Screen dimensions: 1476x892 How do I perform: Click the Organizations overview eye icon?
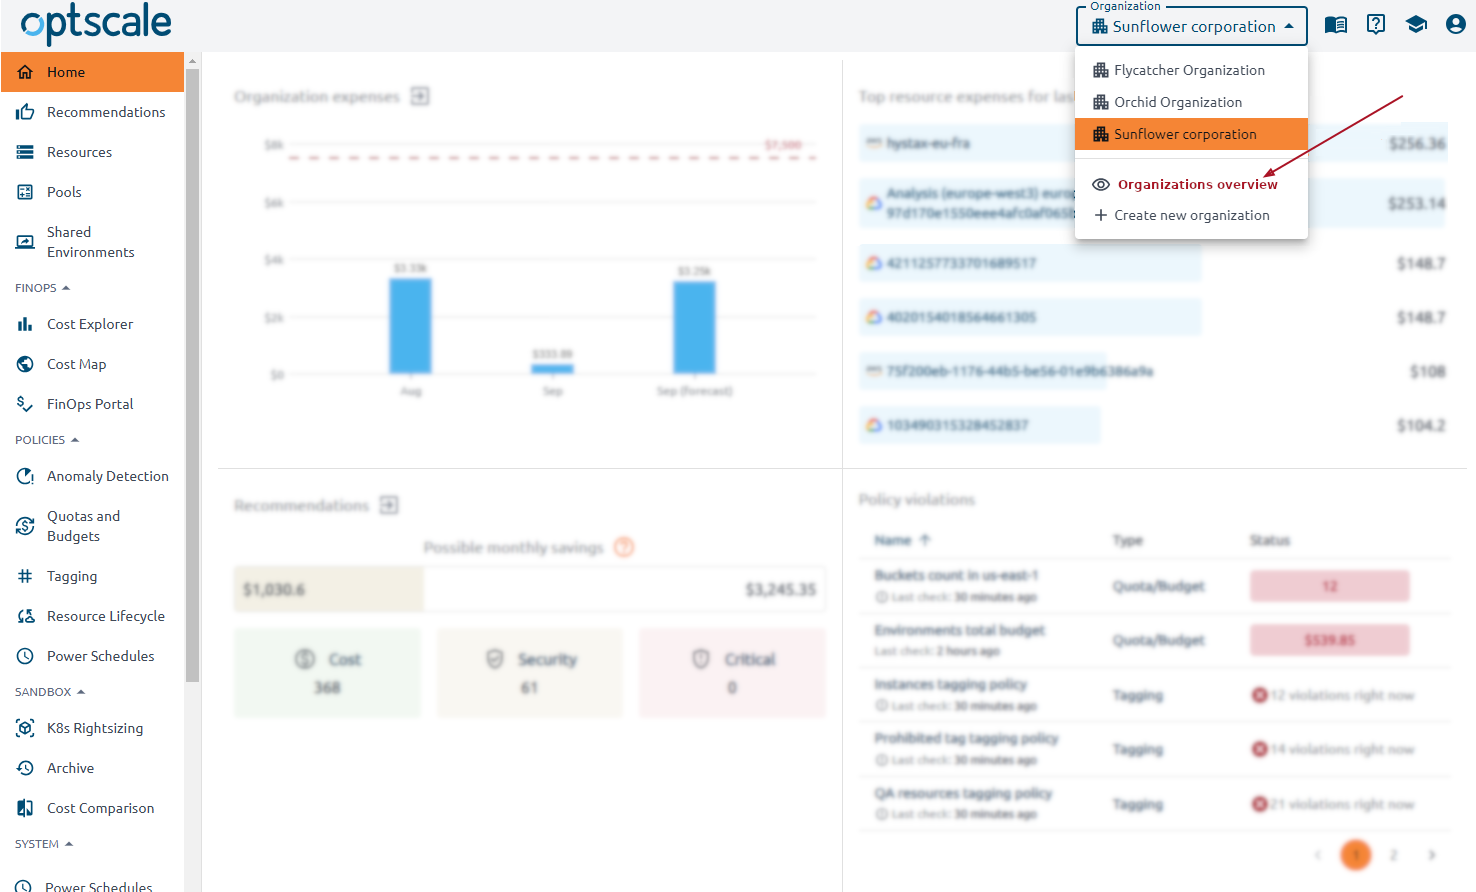(x=1101, y=184)
